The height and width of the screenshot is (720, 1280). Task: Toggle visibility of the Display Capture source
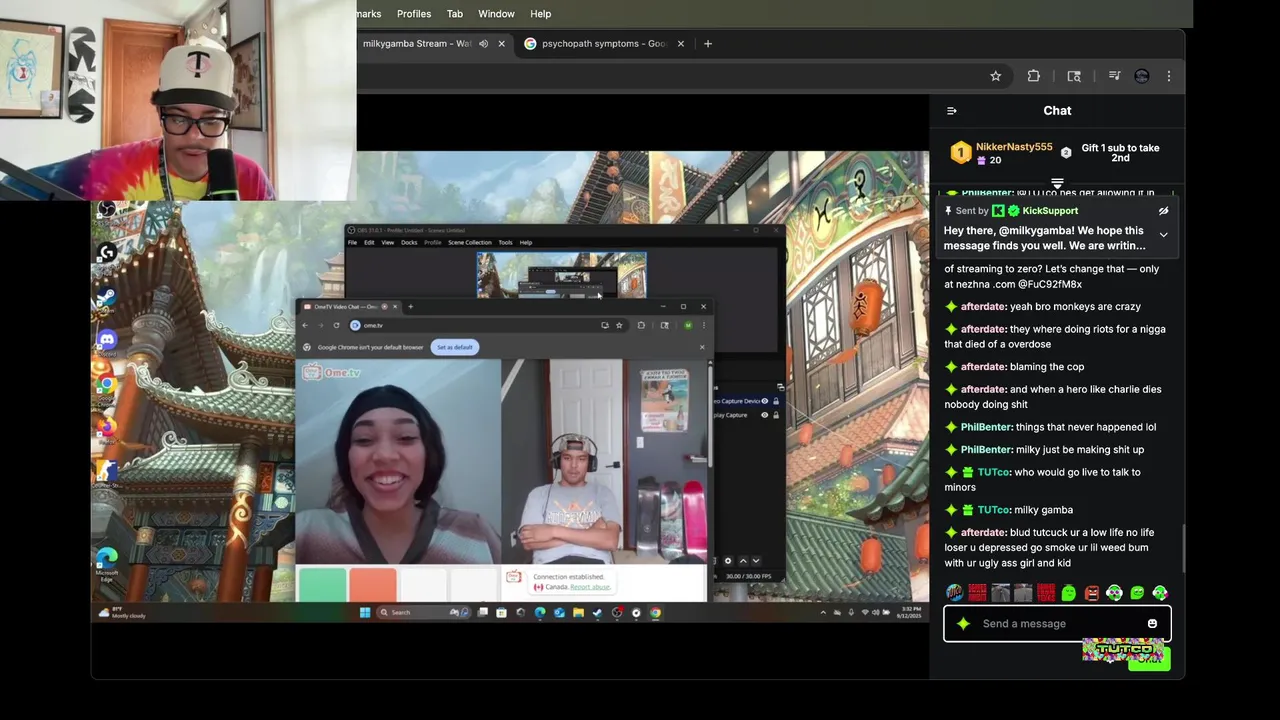point(765,415)
